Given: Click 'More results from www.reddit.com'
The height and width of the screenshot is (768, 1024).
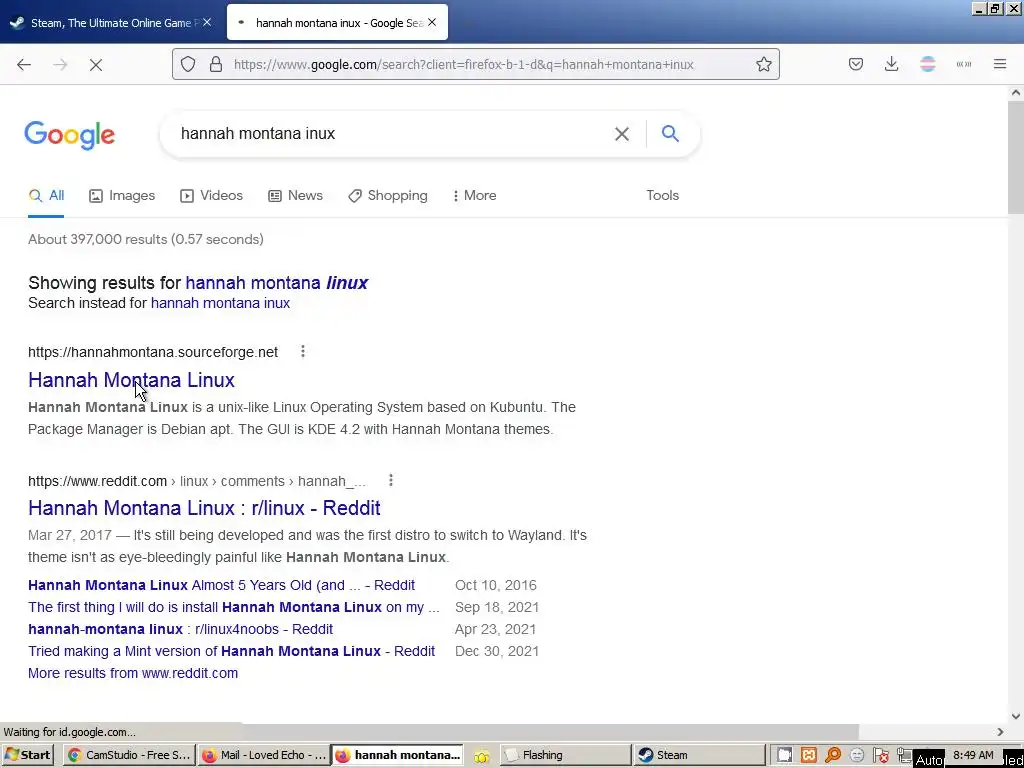Looking at the screenshot, I should pyautogui.click(x=133, y=673).
